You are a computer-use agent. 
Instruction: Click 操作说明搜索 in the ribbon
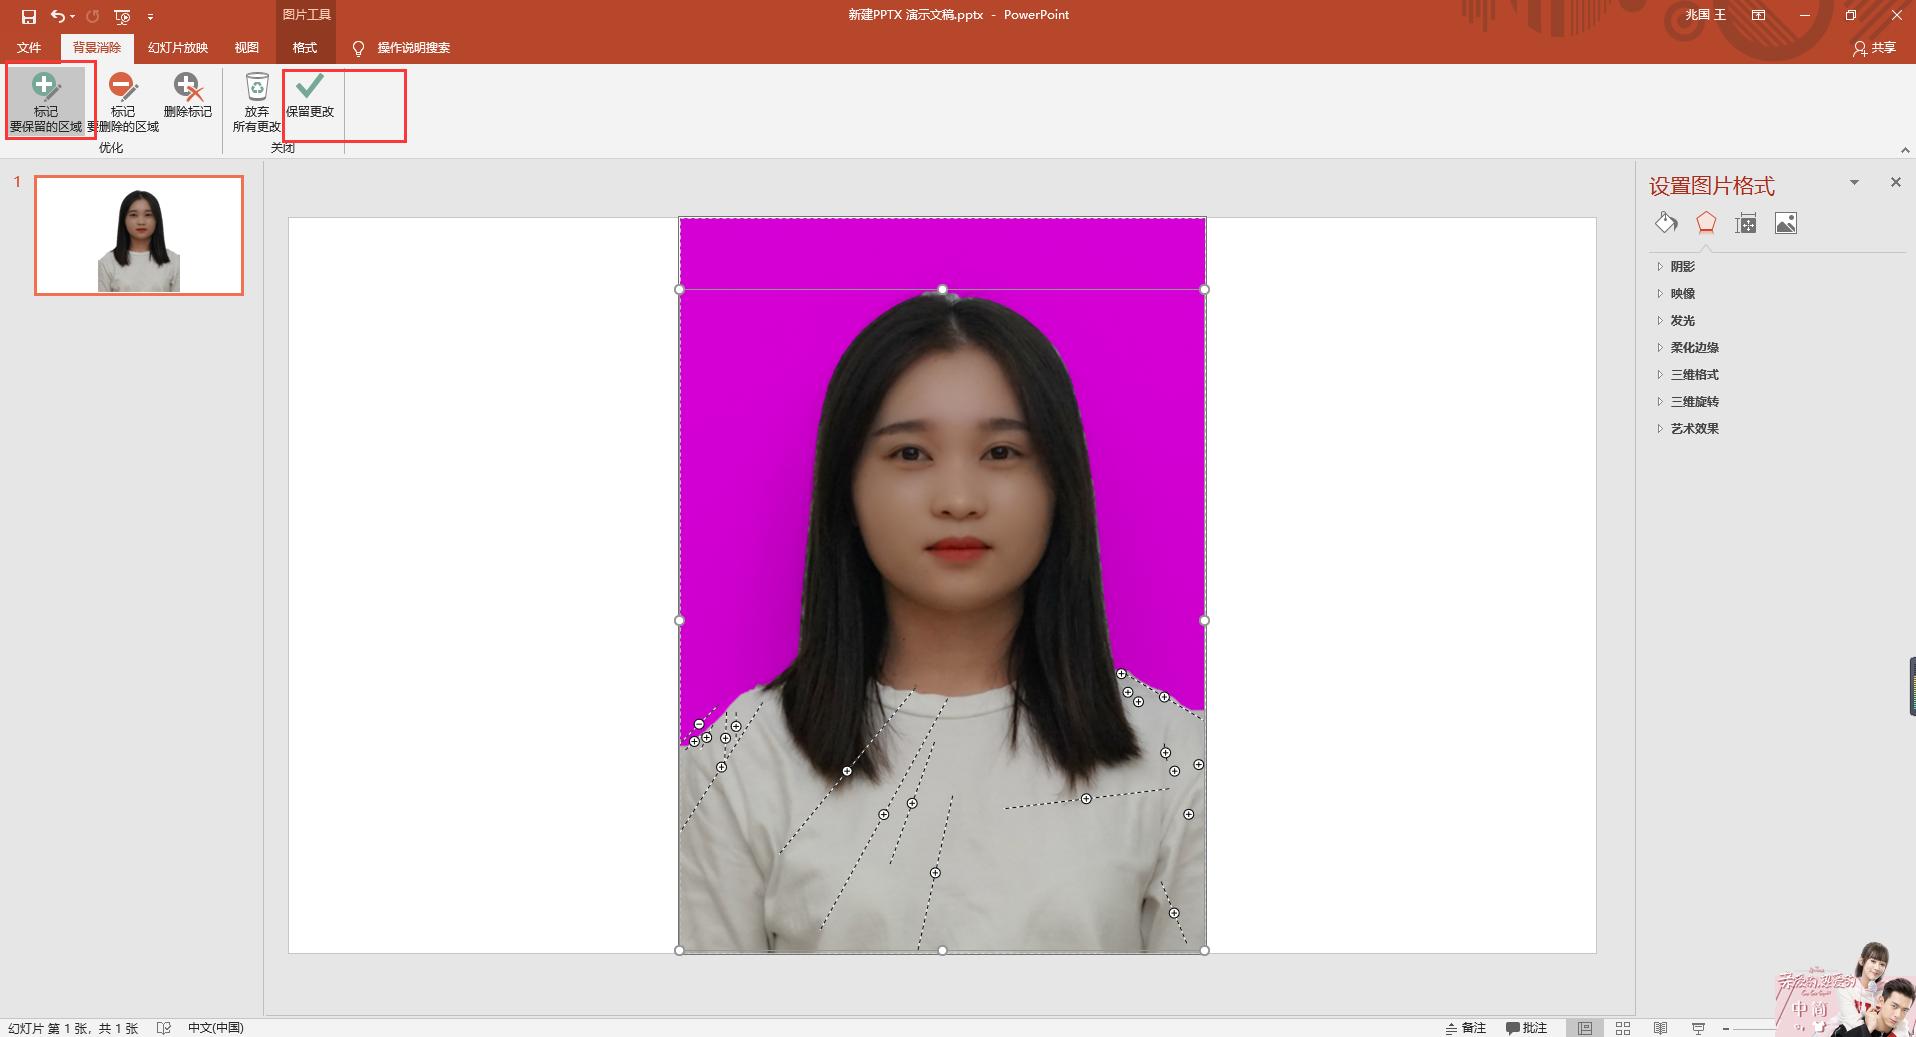tap(412, 47)
